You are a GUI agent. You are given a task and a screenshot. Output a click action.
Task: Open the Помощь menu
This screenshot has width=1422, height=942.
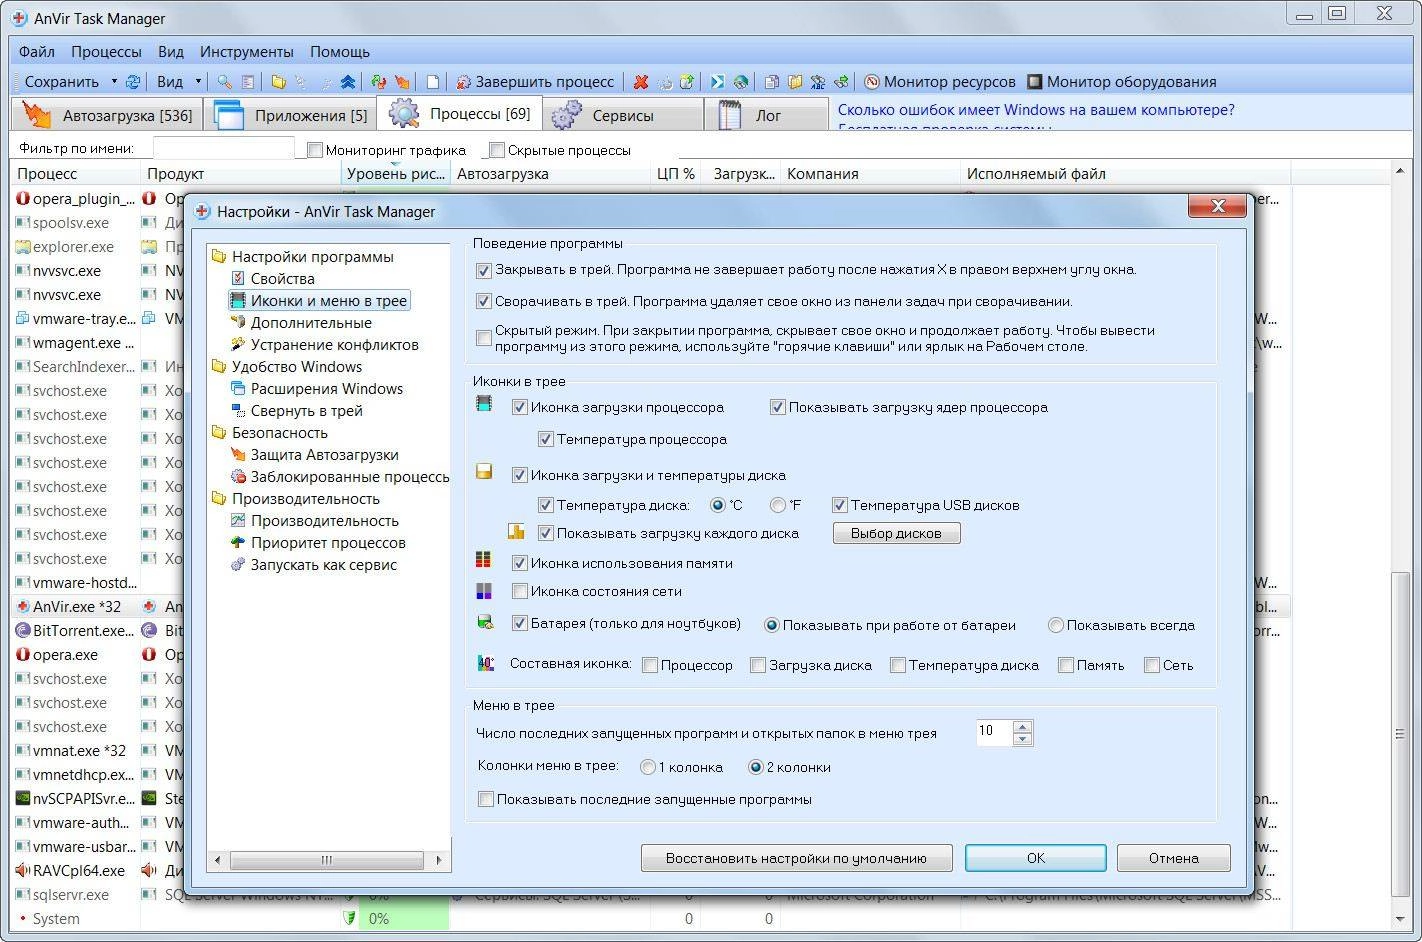point(340,51)
